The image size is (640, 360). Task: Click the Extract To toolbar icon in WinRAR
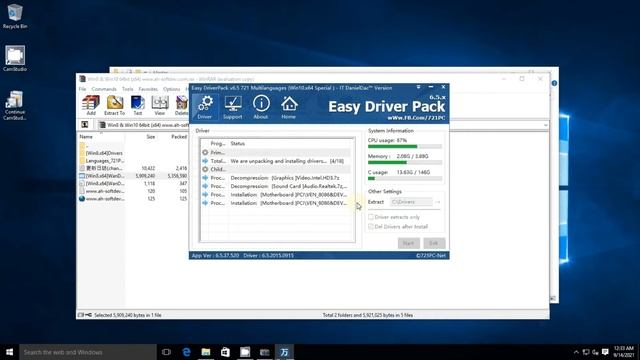point(115,106)
